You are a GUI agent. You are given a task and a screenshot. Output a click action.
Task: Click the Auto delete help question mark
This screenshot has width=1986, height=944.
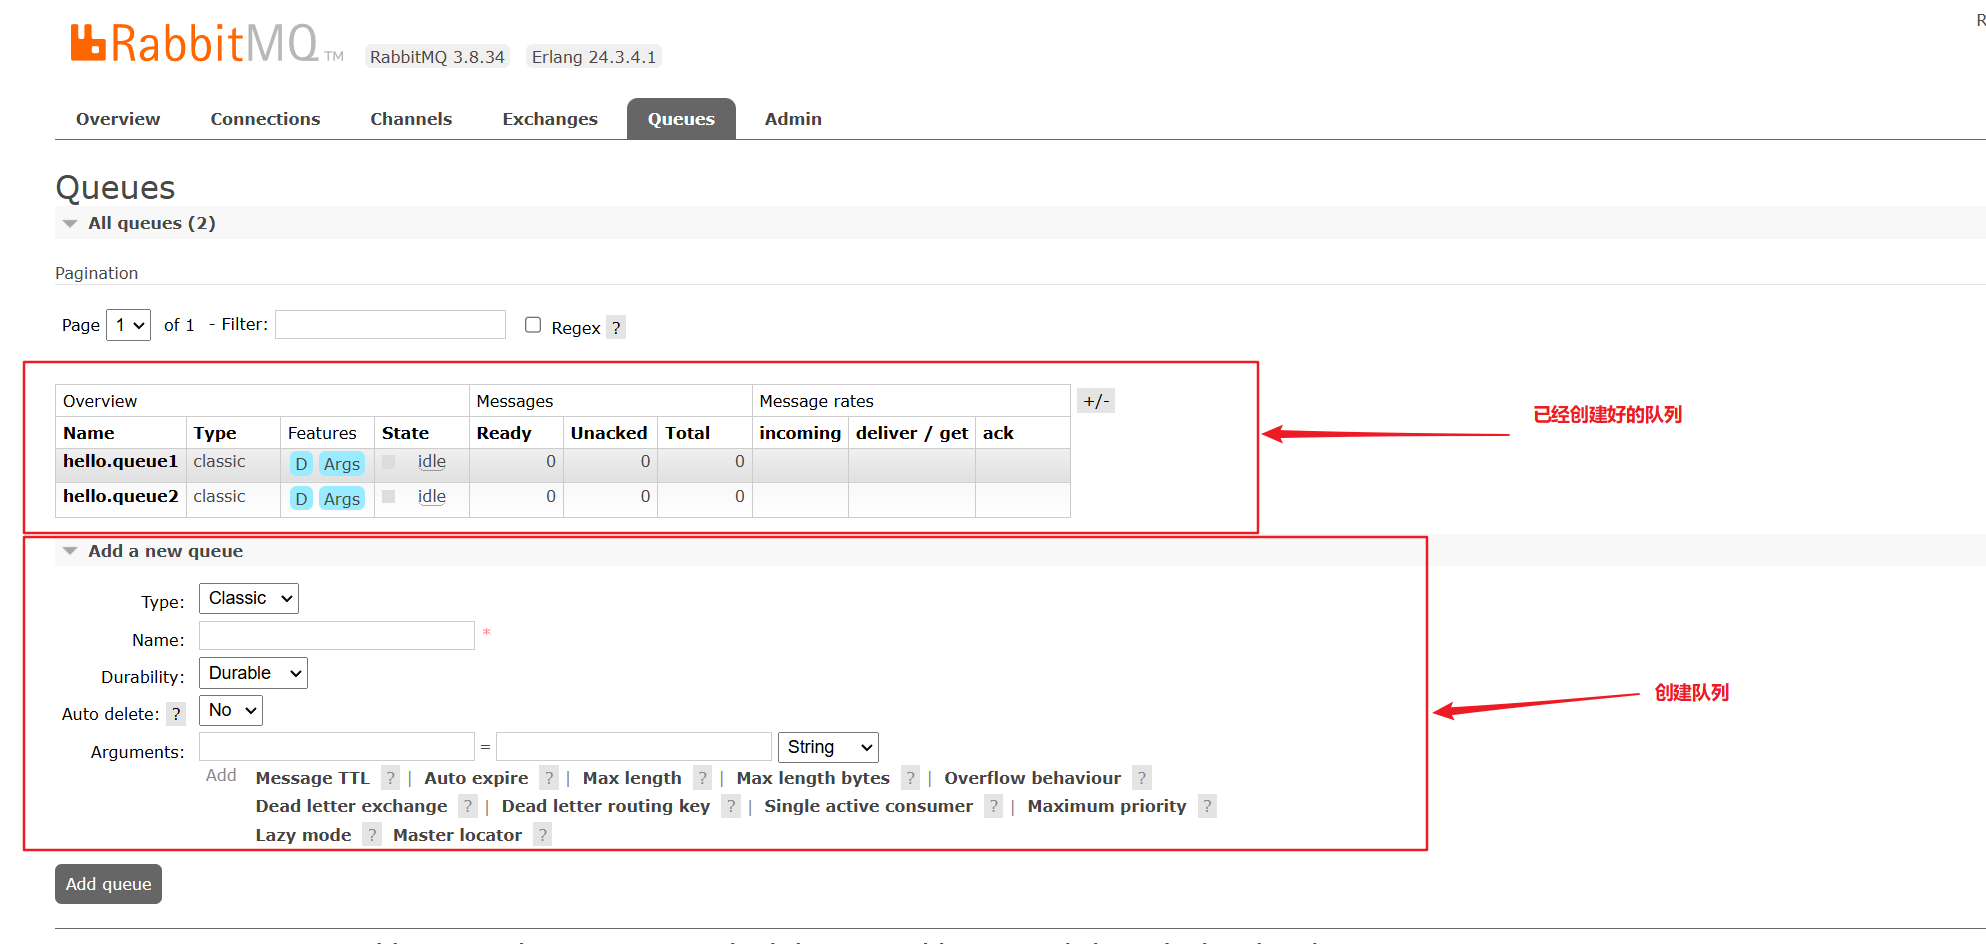point(176,714)
